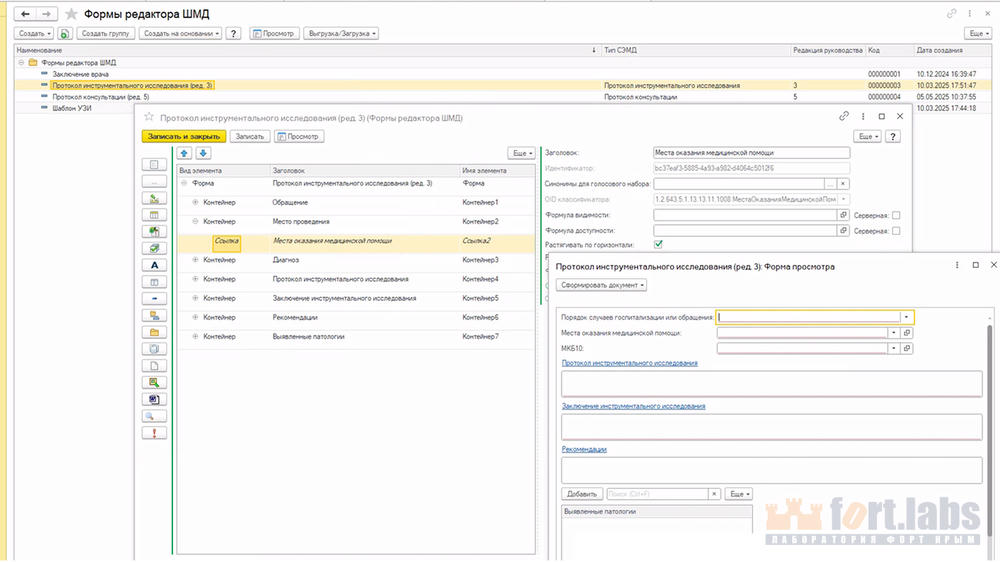Open the 'Протокол инструментального исследования' link in preview
Viewport: 1000px width, 562px height.
point(629,363)
